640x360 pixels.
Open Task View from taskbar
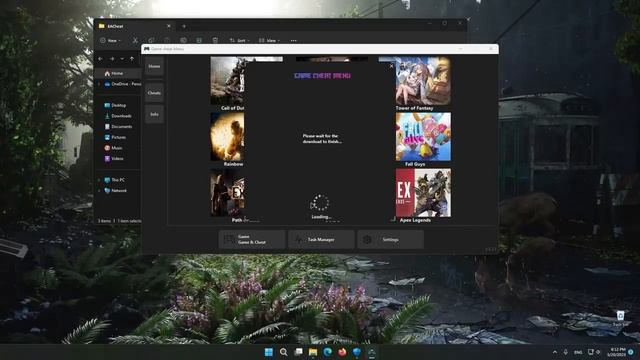coord(298,352)
